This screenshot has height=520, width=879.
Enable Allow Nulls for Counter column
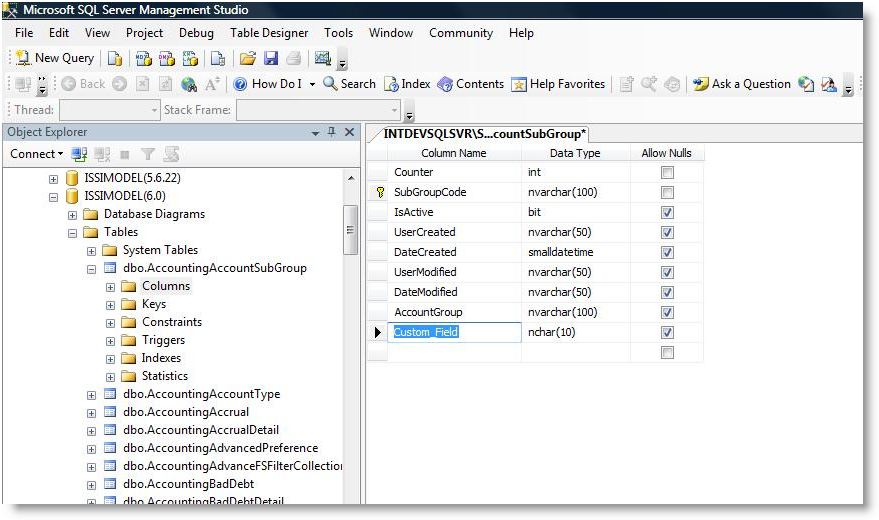667,172
